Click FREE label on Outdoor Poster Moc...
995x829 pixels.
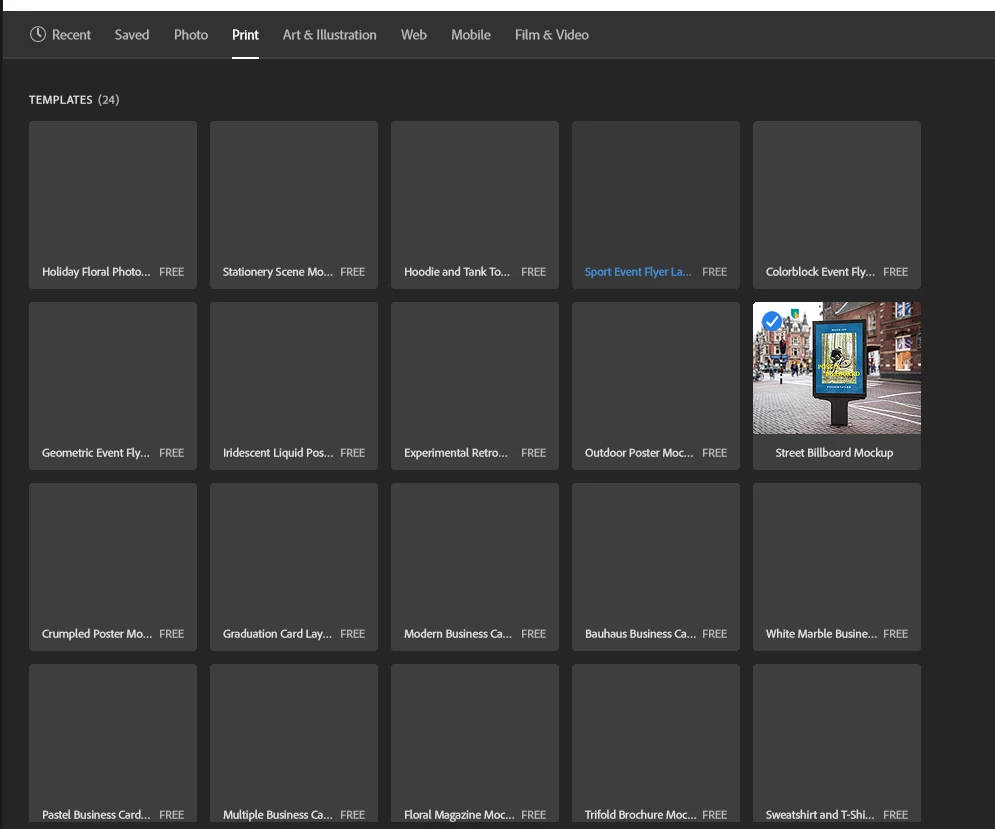click(x=715, y=453)
